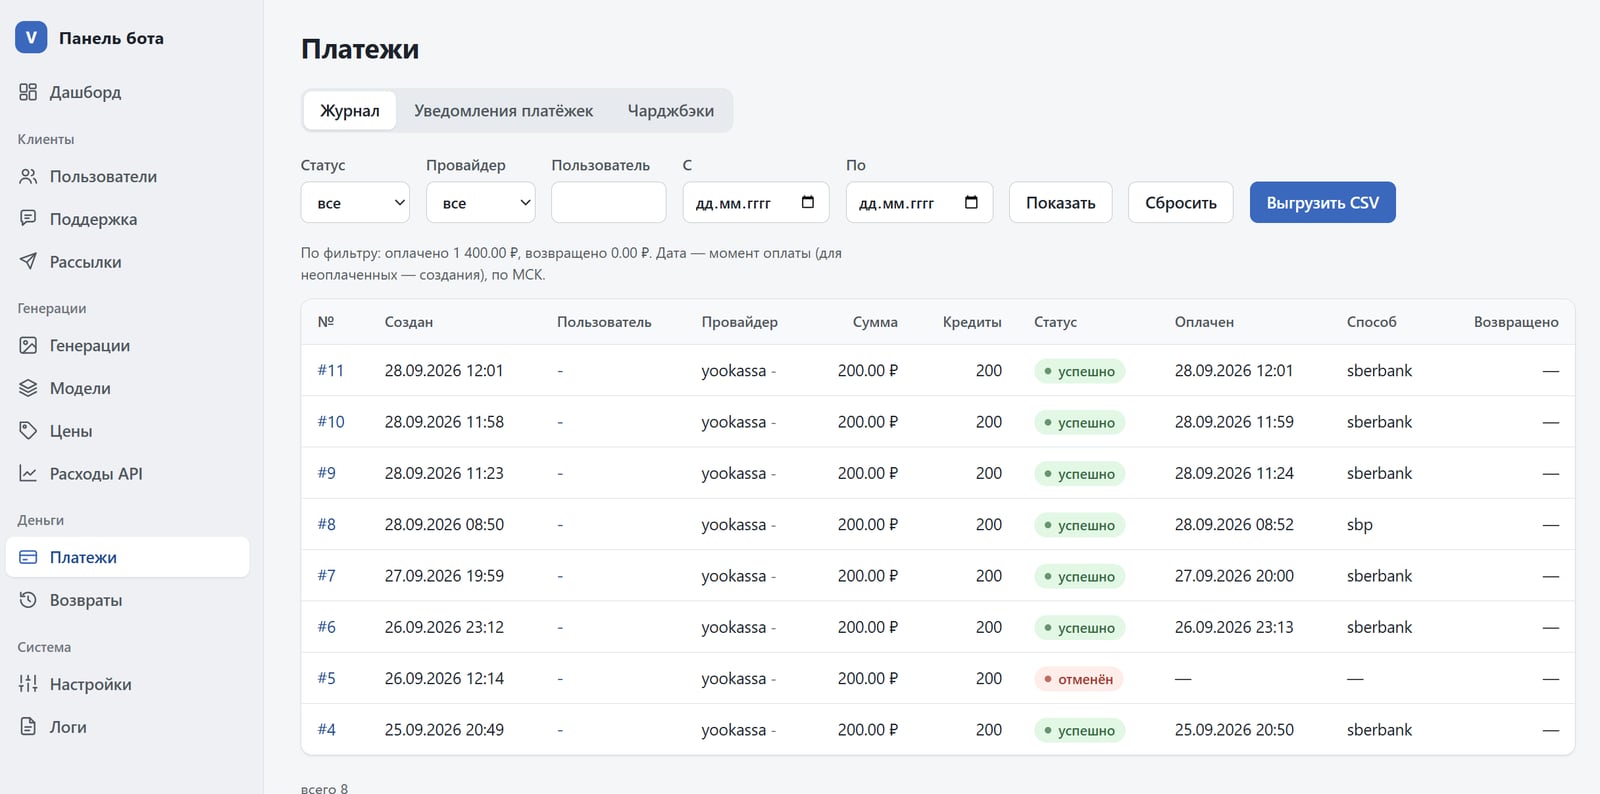Viewport: 1600px width, 794px height.
Task: Open calendar picker in the По date field
Action: click(x=971, y=202)
